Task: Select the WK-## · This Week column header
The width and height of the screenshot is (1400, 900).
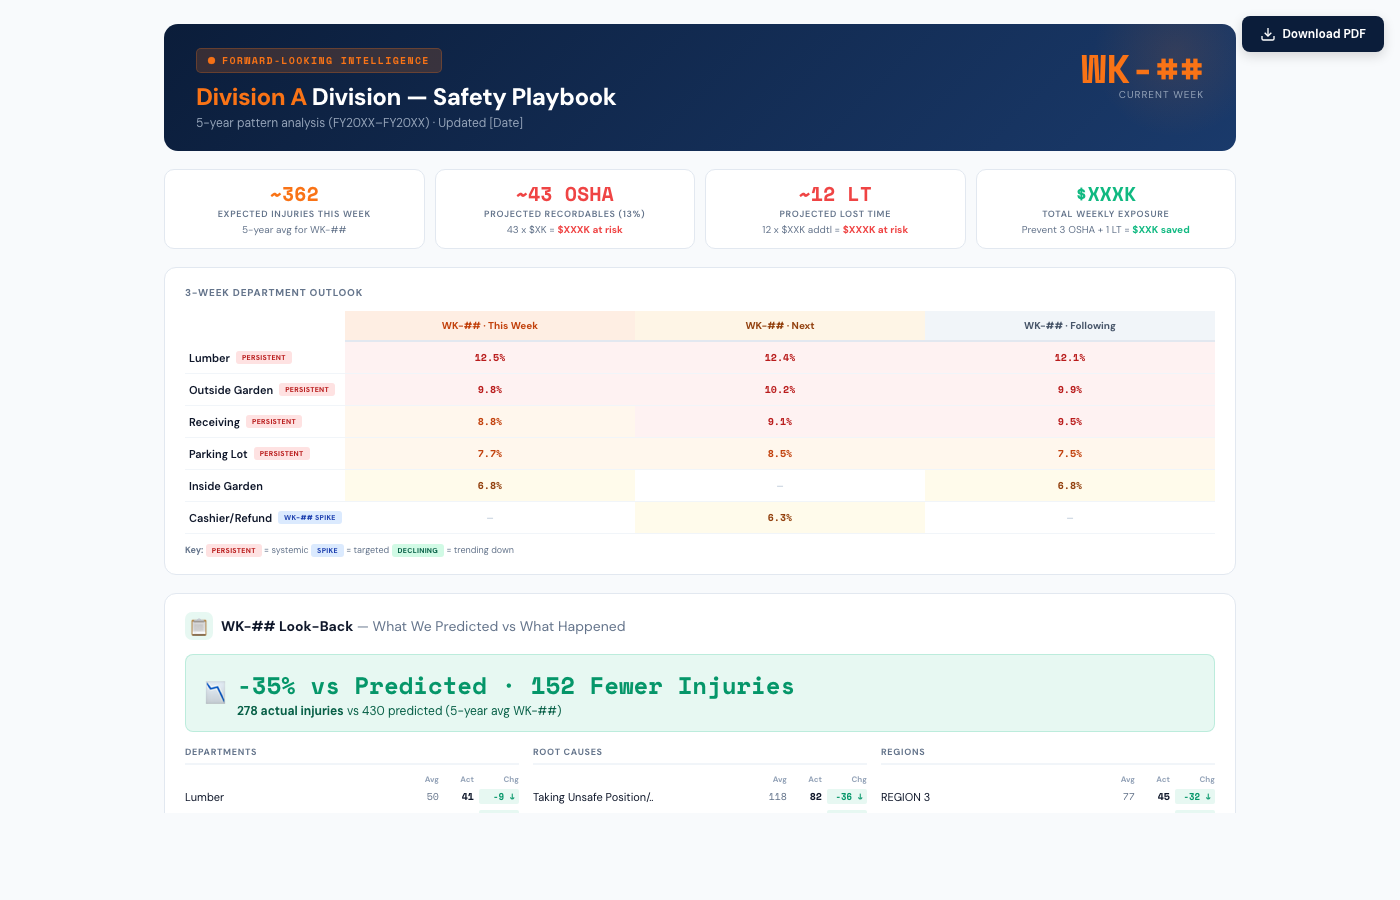Action: coord(489,326)
